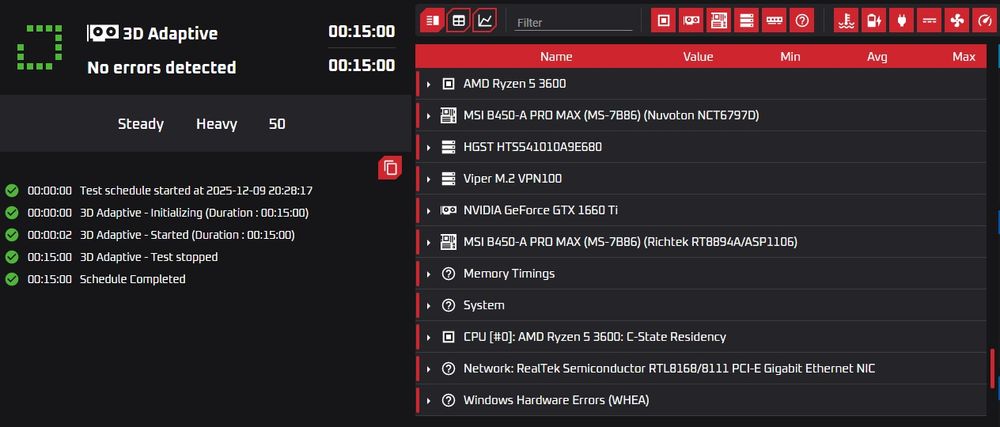This screenshot has width=1000, height=427.
Task: Expand the Memory Timings row arrow
Action: click(429, 274)
